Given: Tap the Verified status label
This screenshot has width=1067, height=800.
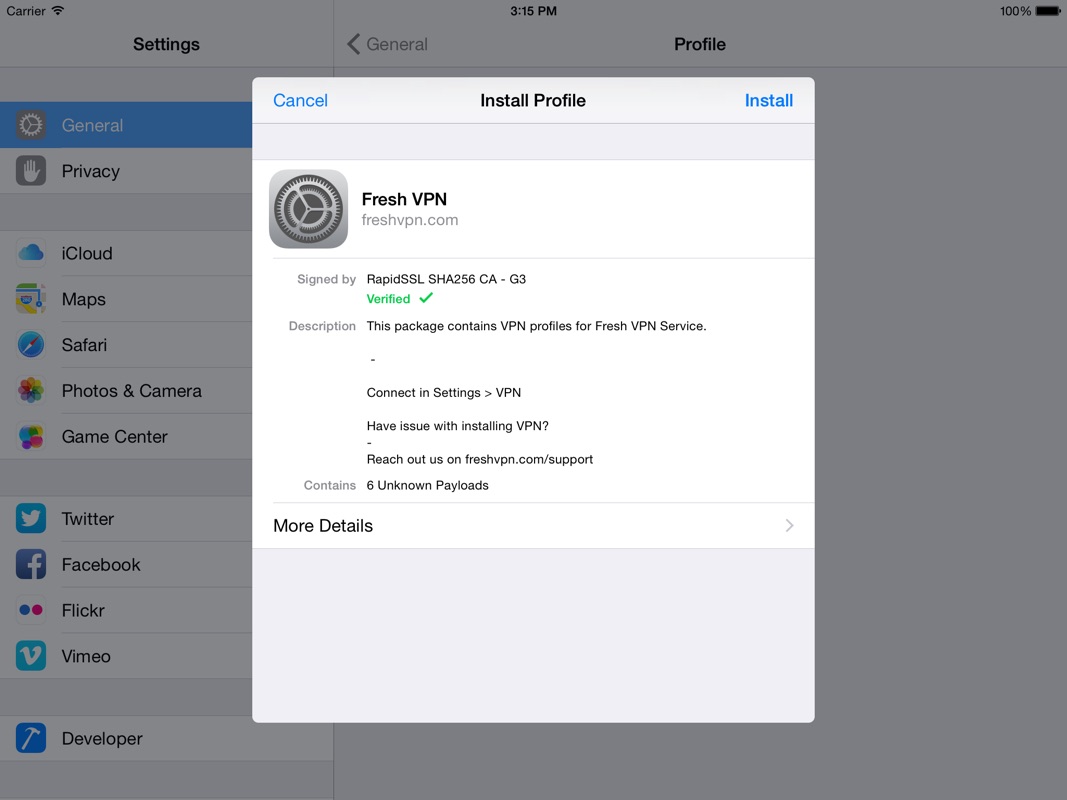Looking at the screenshot, I should [389, 299].
